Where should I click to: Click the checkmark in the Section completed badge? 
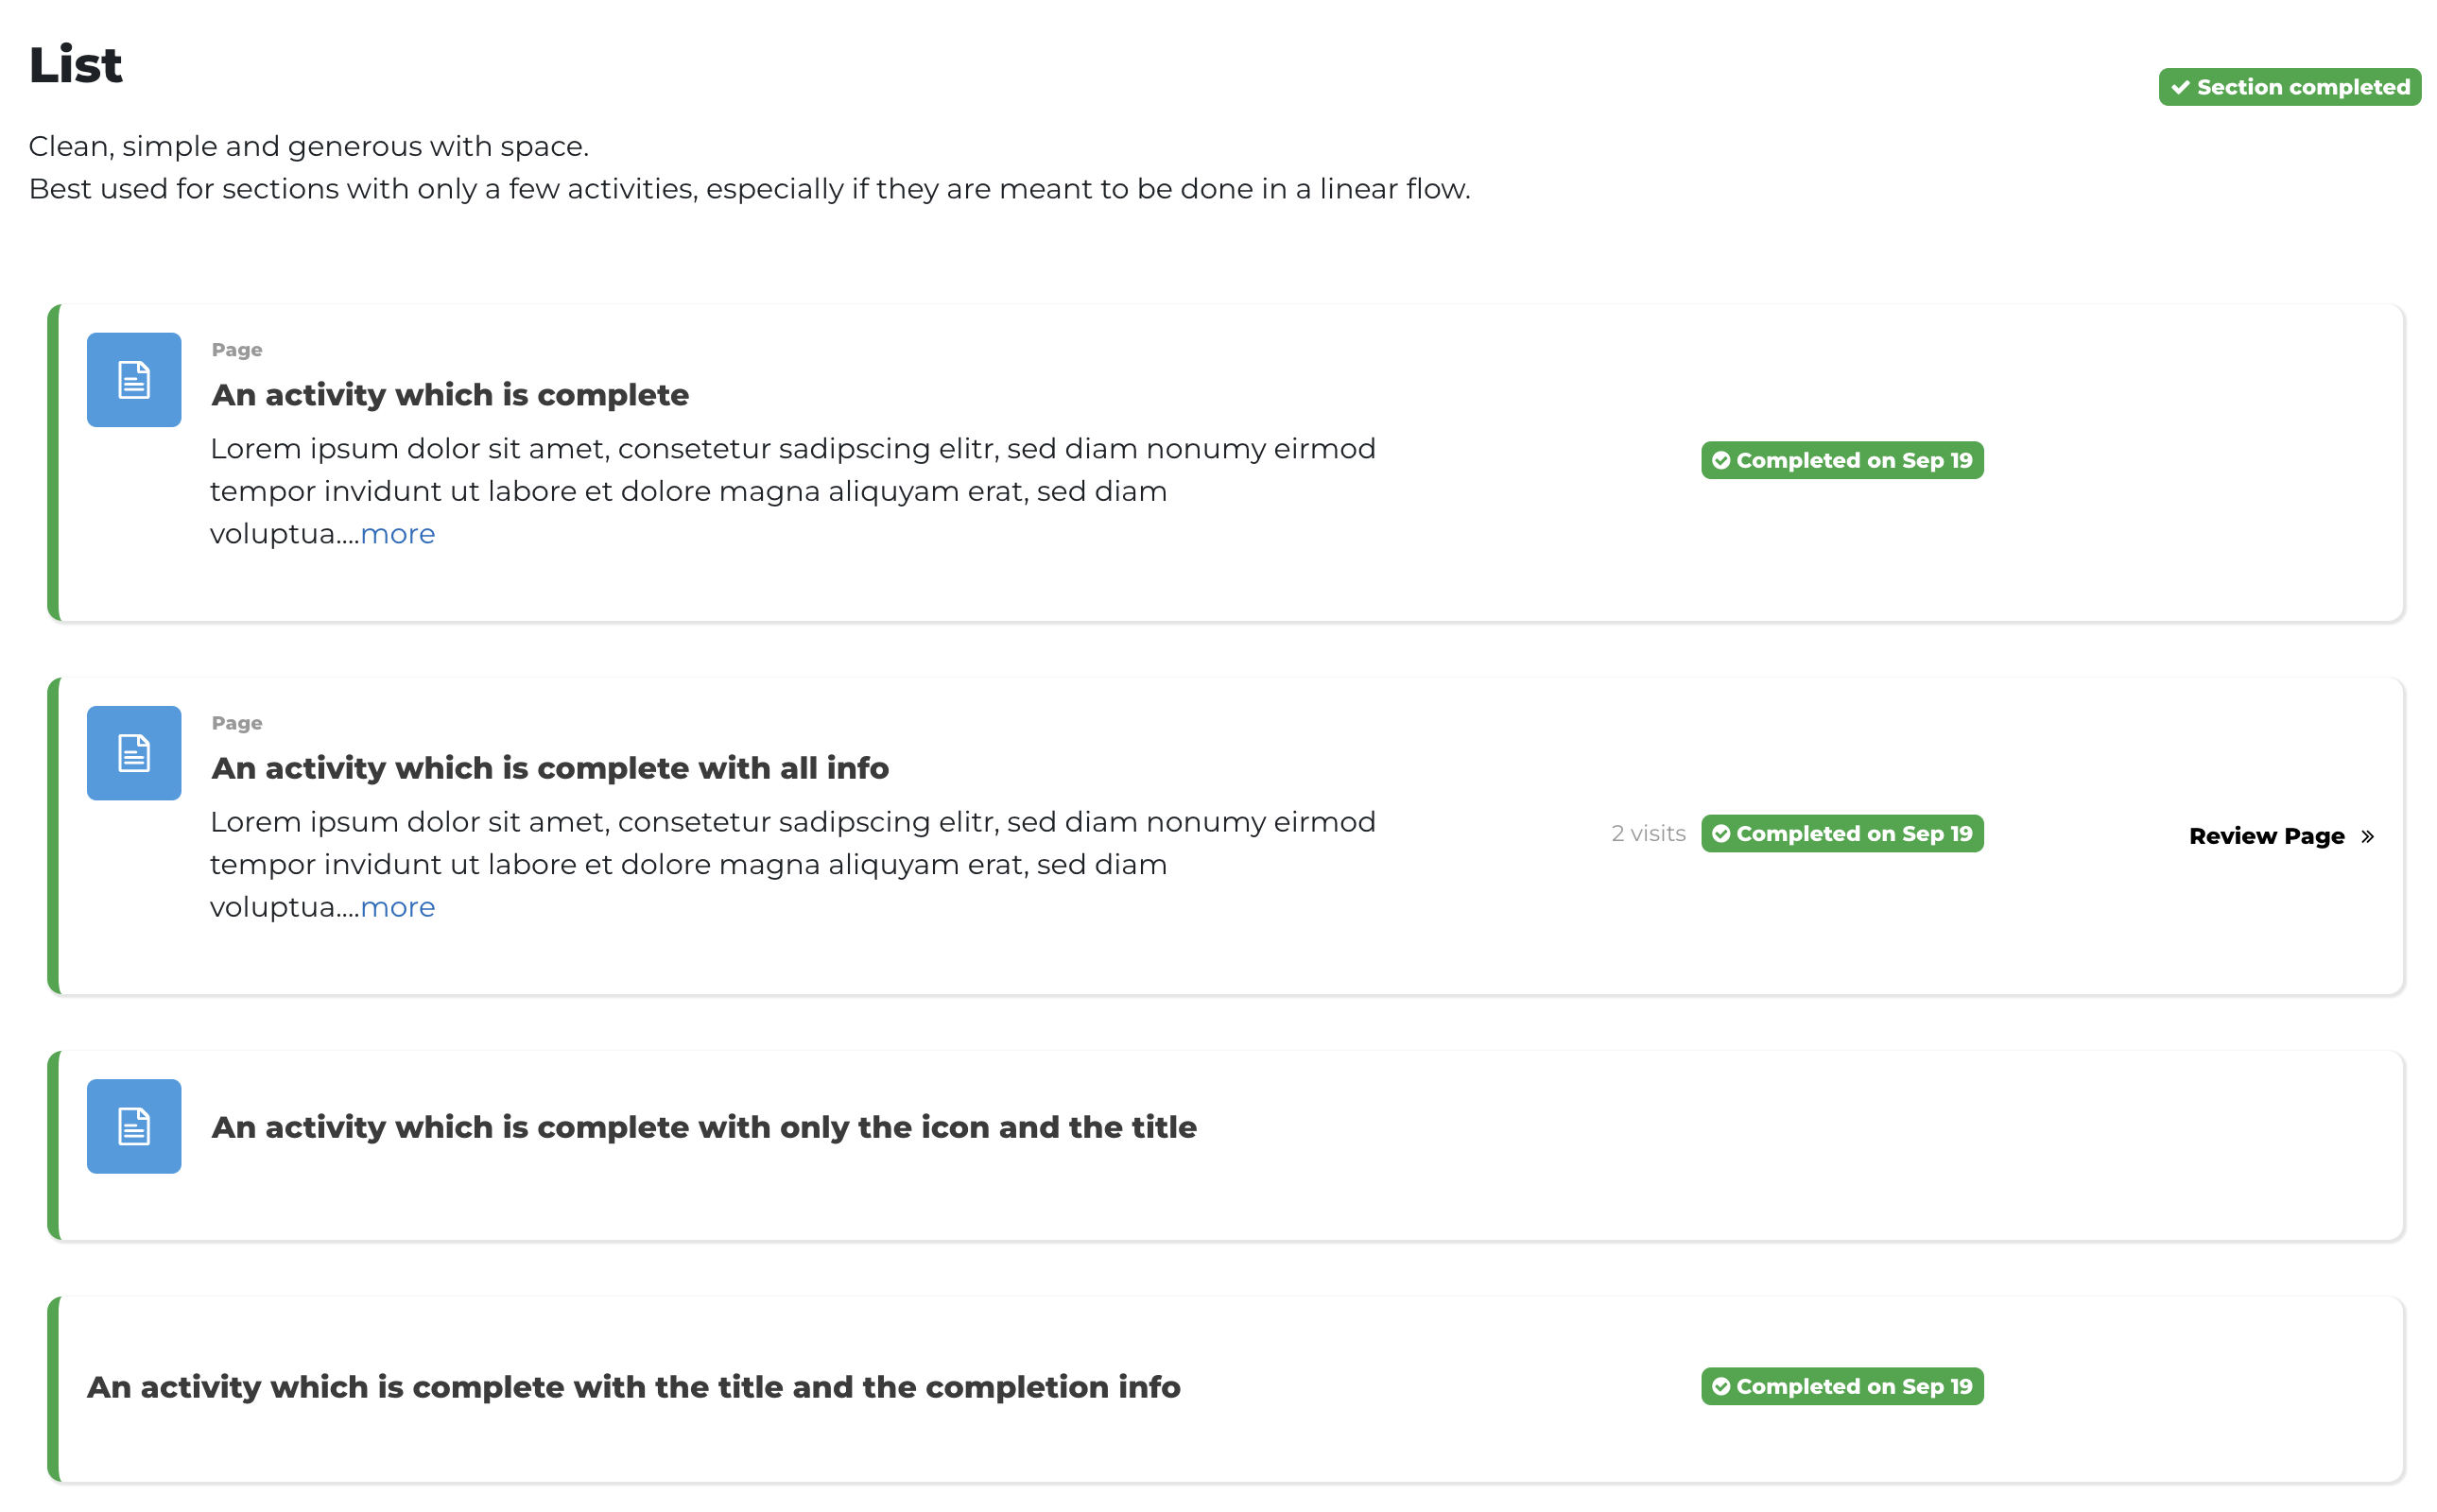coord(2180,87)
